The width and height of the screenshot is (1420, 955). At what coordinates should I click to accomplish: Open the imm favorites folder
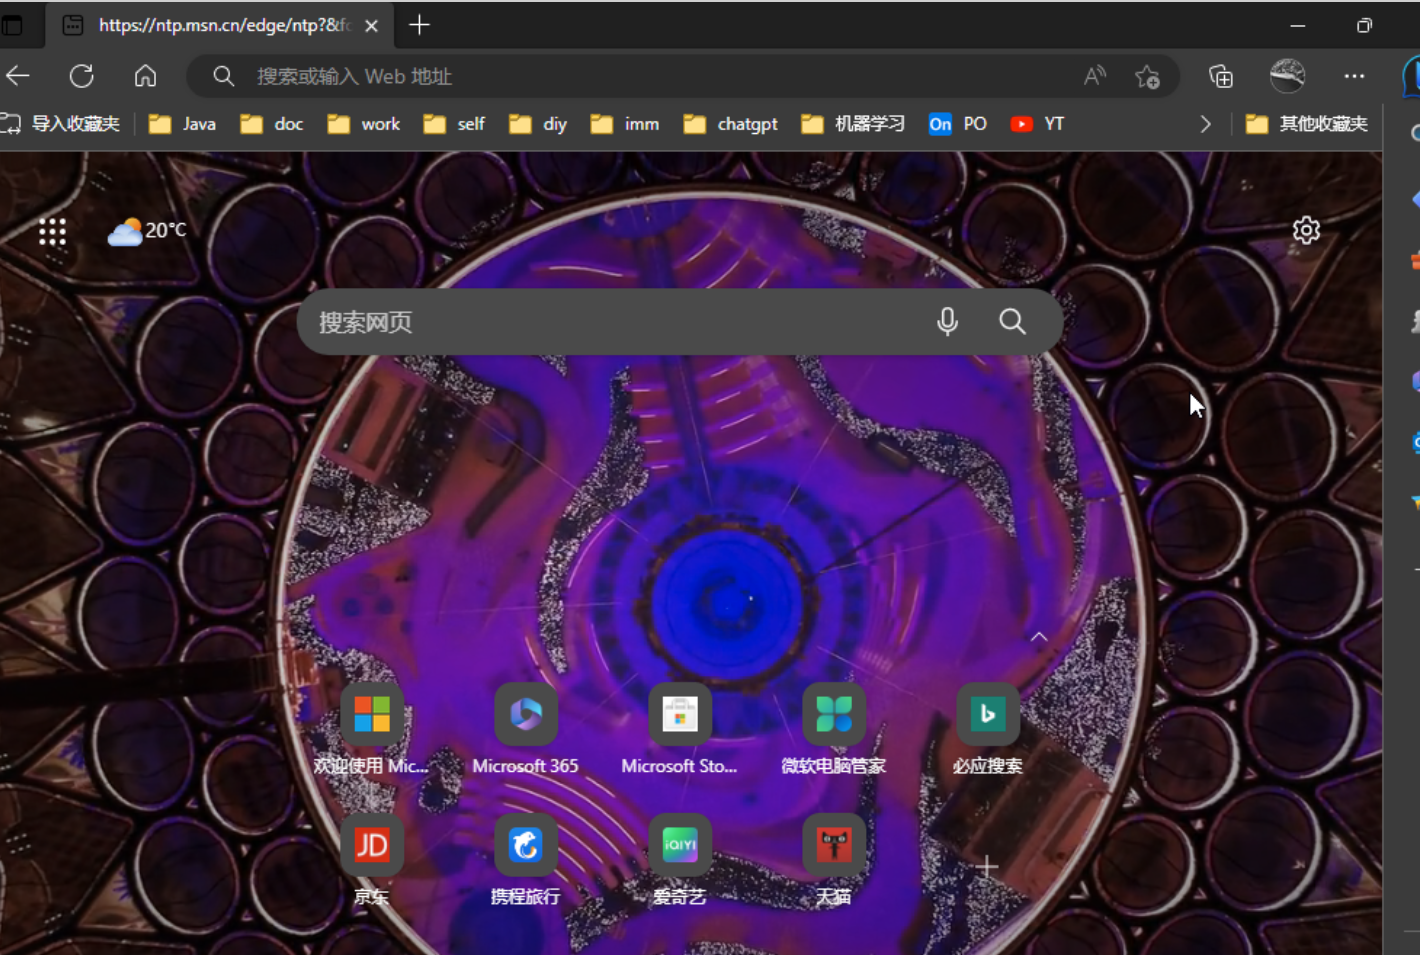click(x=625, y=124)
